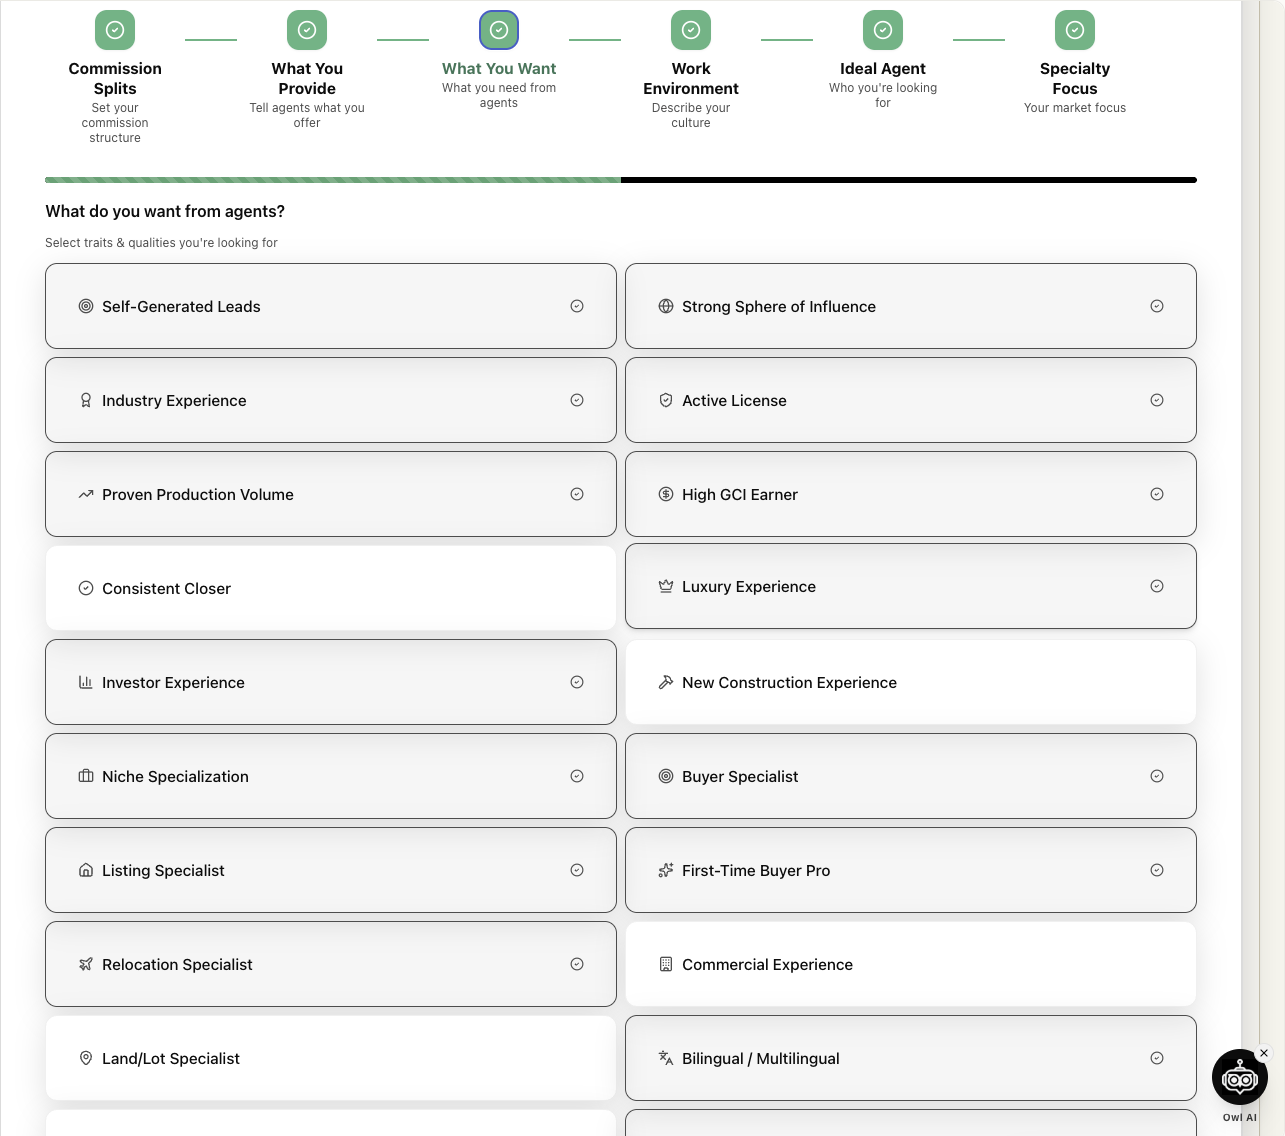Click the airplane icon beside Relocation Specialist
The width and height of the screenshot is (1285, 1136).
(x=86, y=965)
